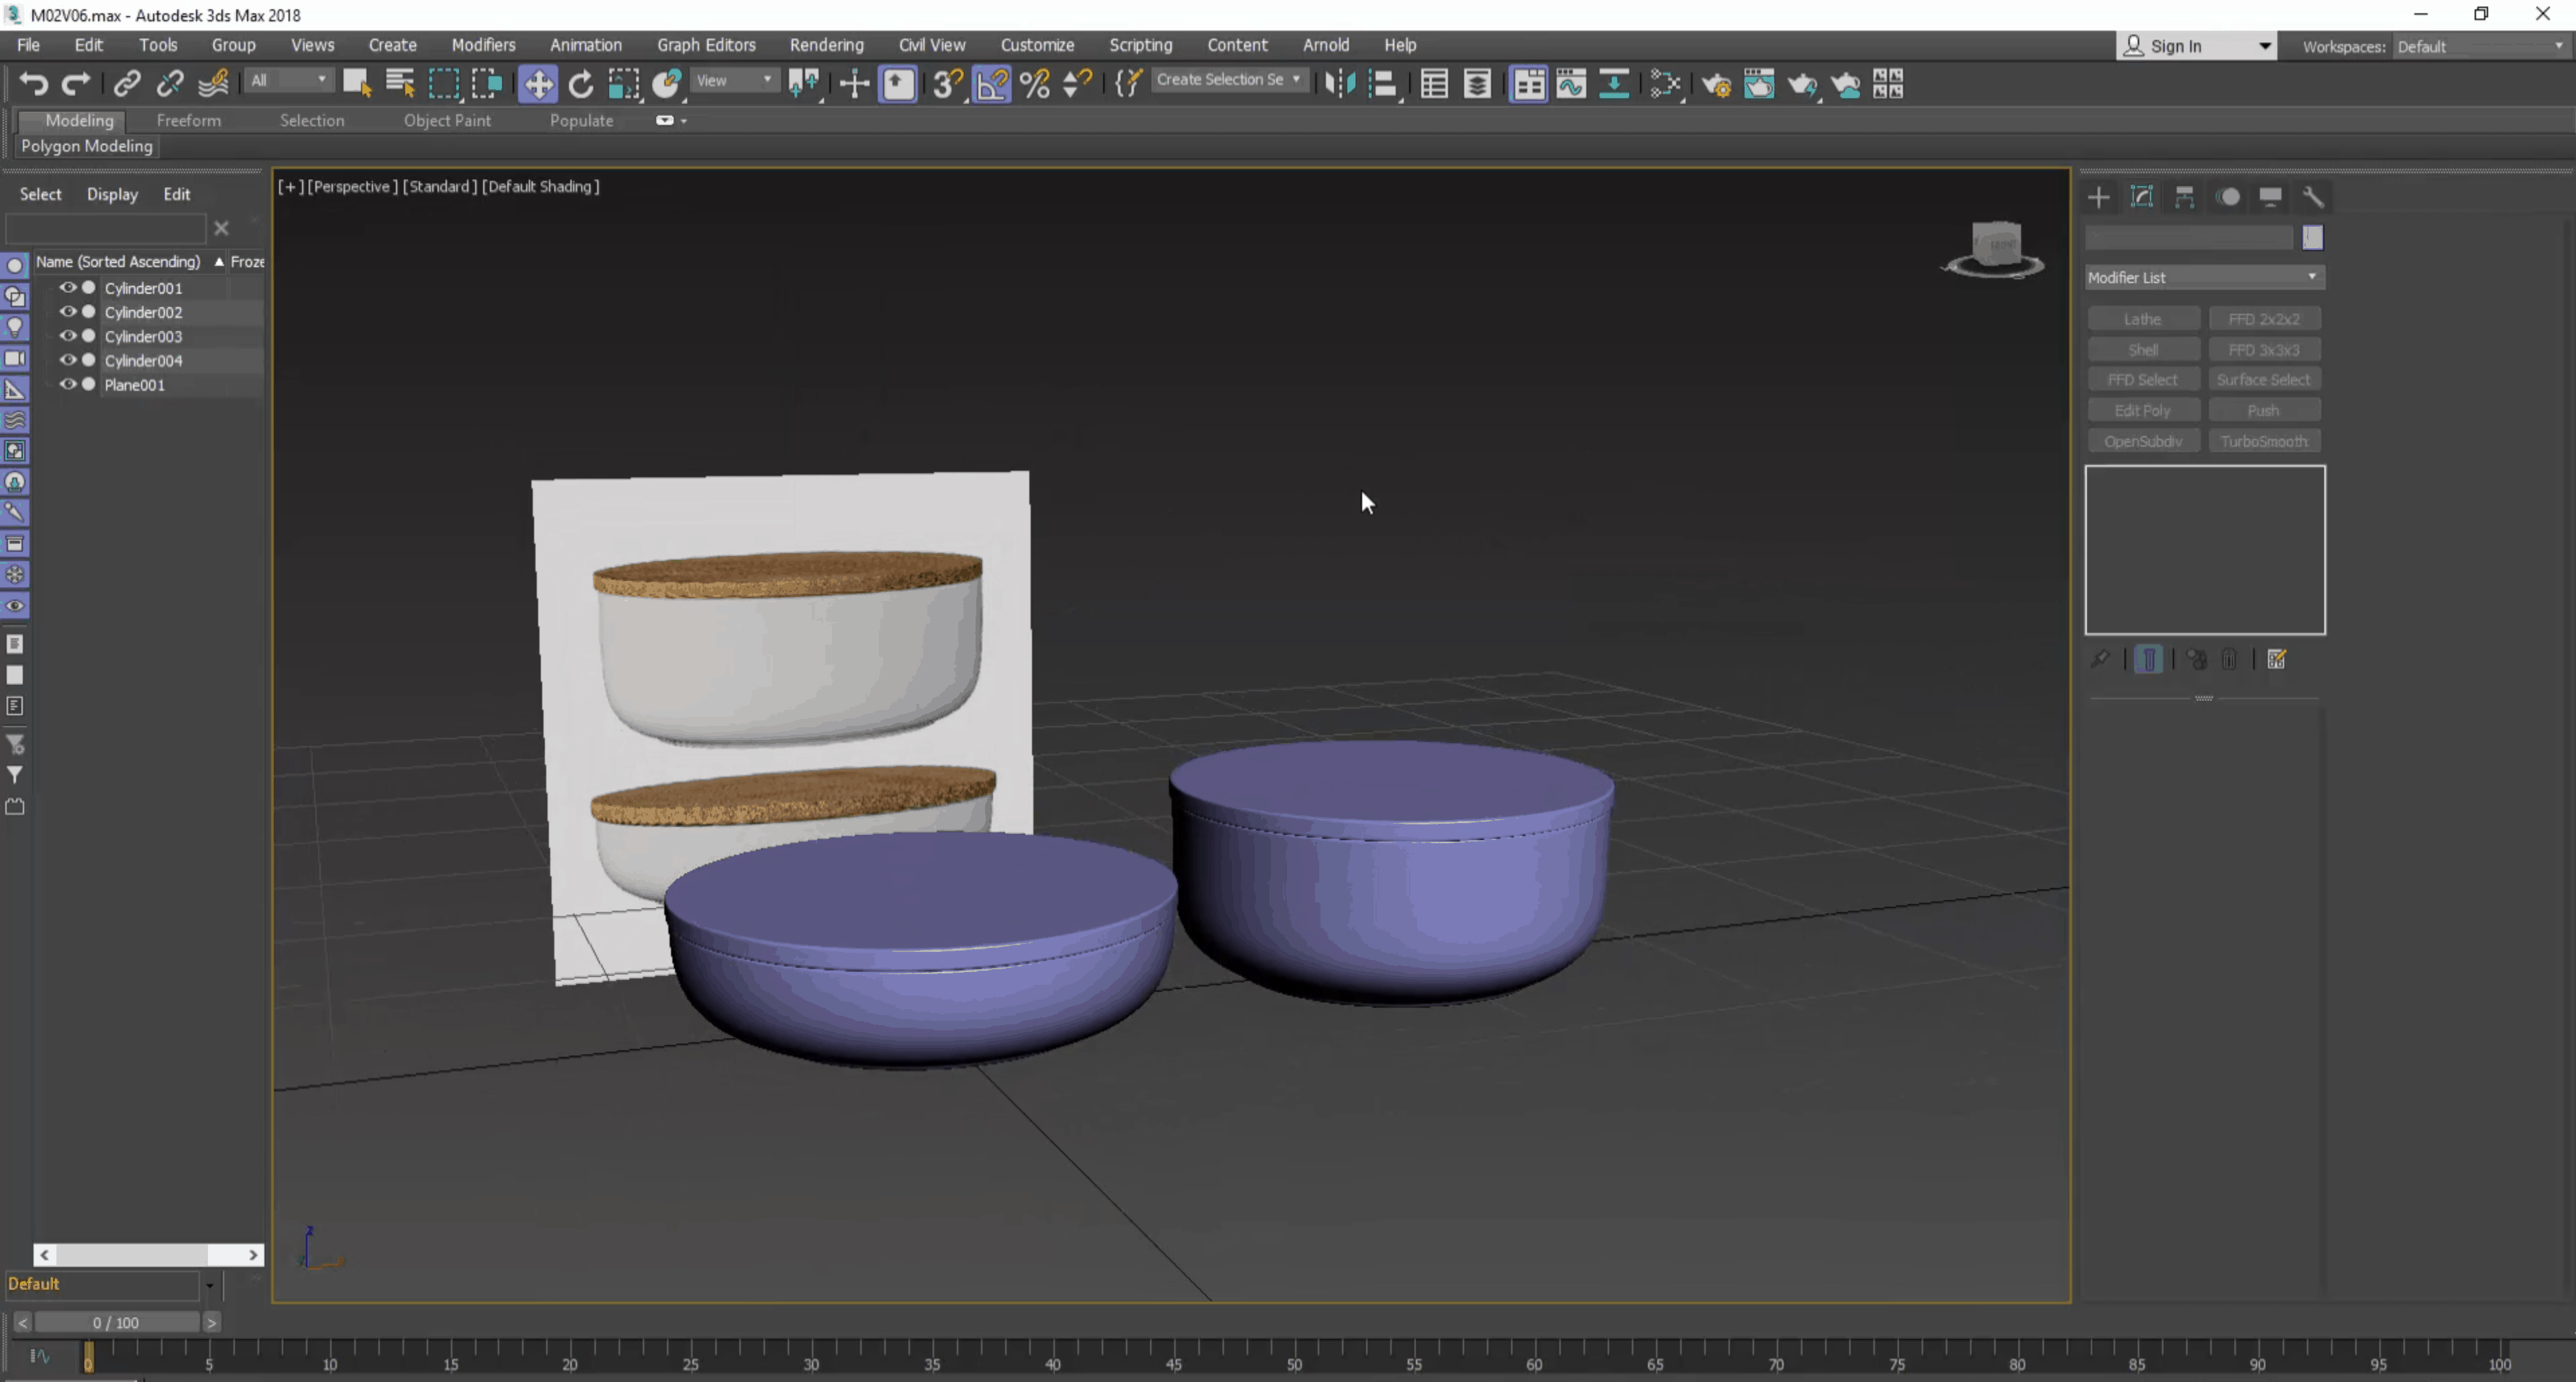Activate Select and Scale tool
The width and height of the screenshot is (2576, 1382).
pos(624,84)
